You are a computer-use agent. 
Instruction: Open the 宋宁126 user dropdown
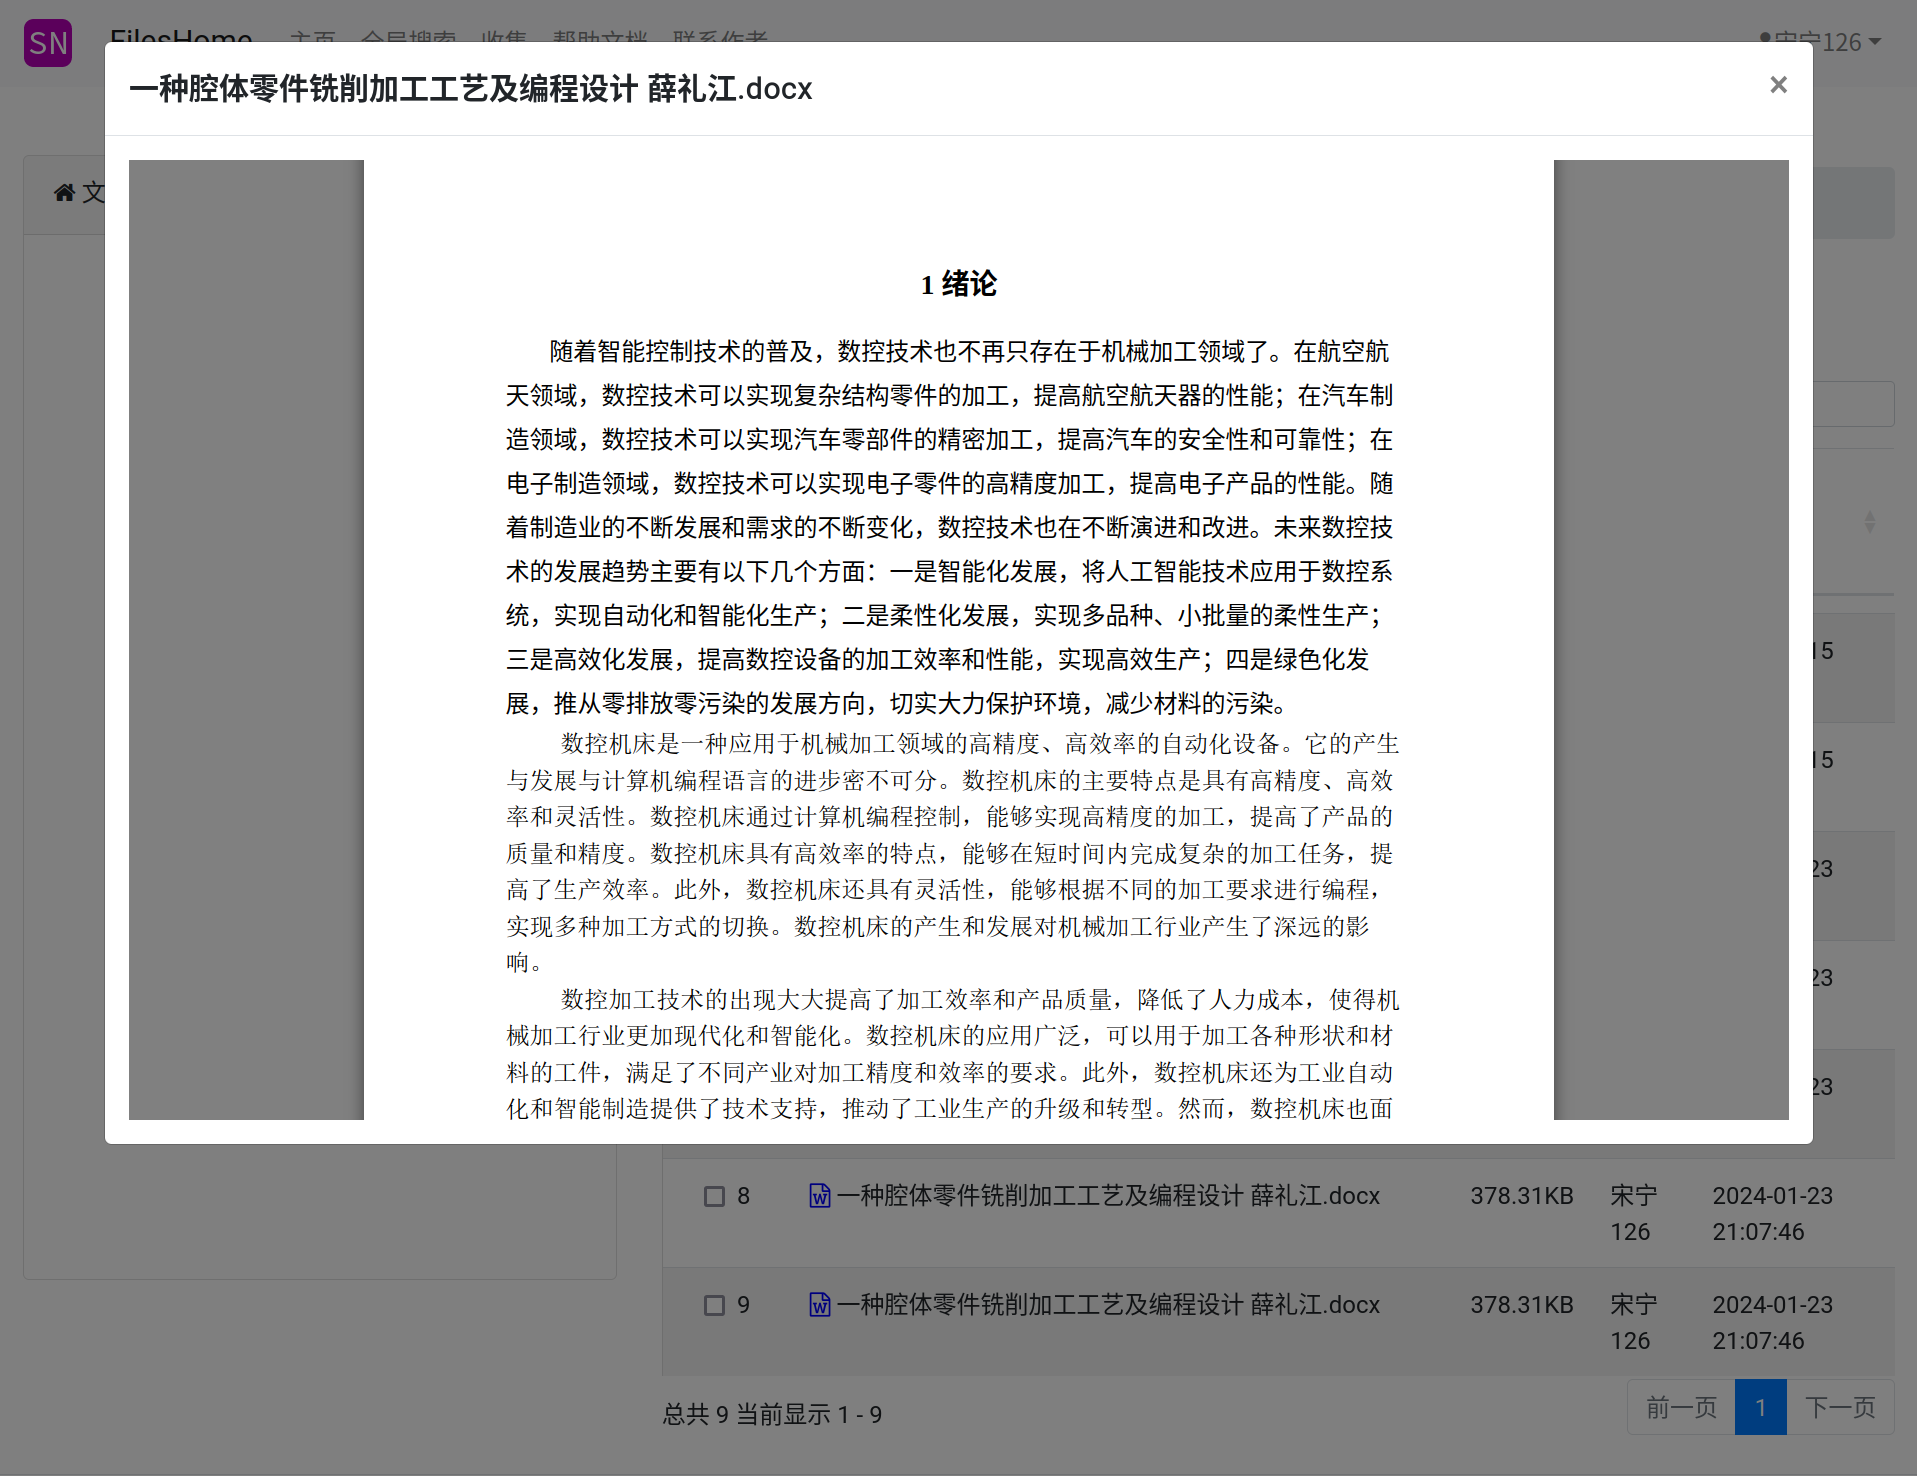(x=1821, y=41)
